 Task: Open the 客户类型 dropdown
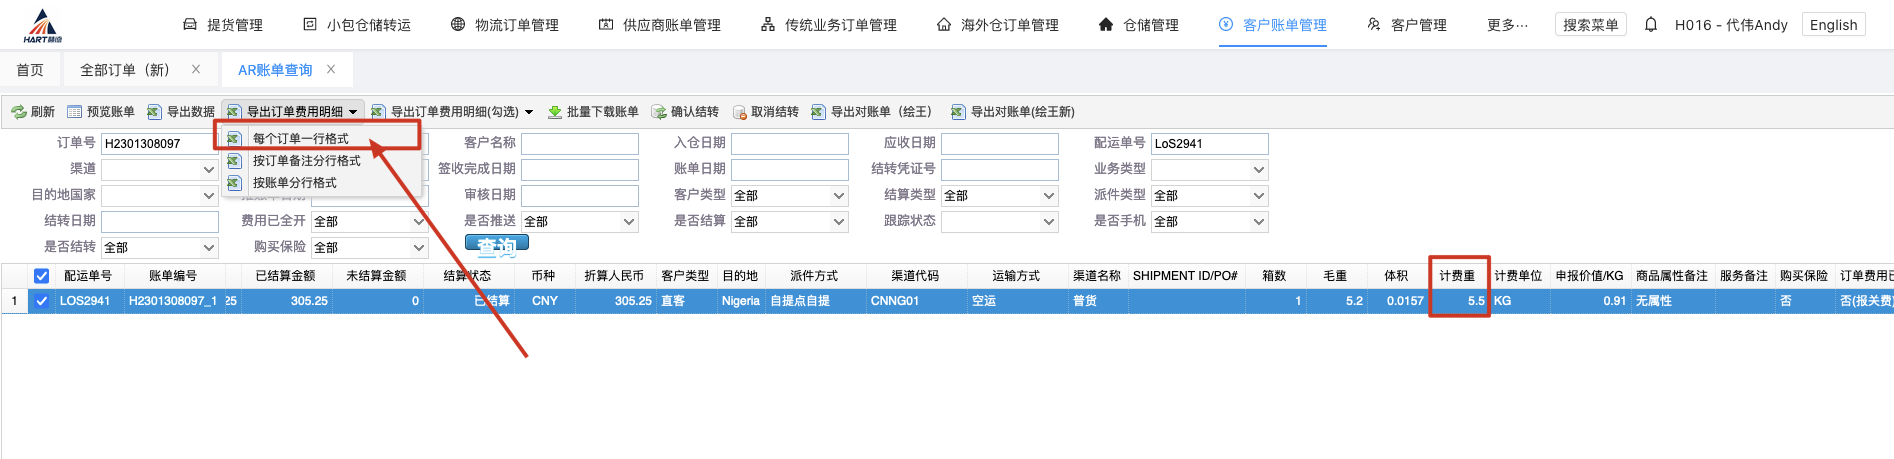coord(789,196)
